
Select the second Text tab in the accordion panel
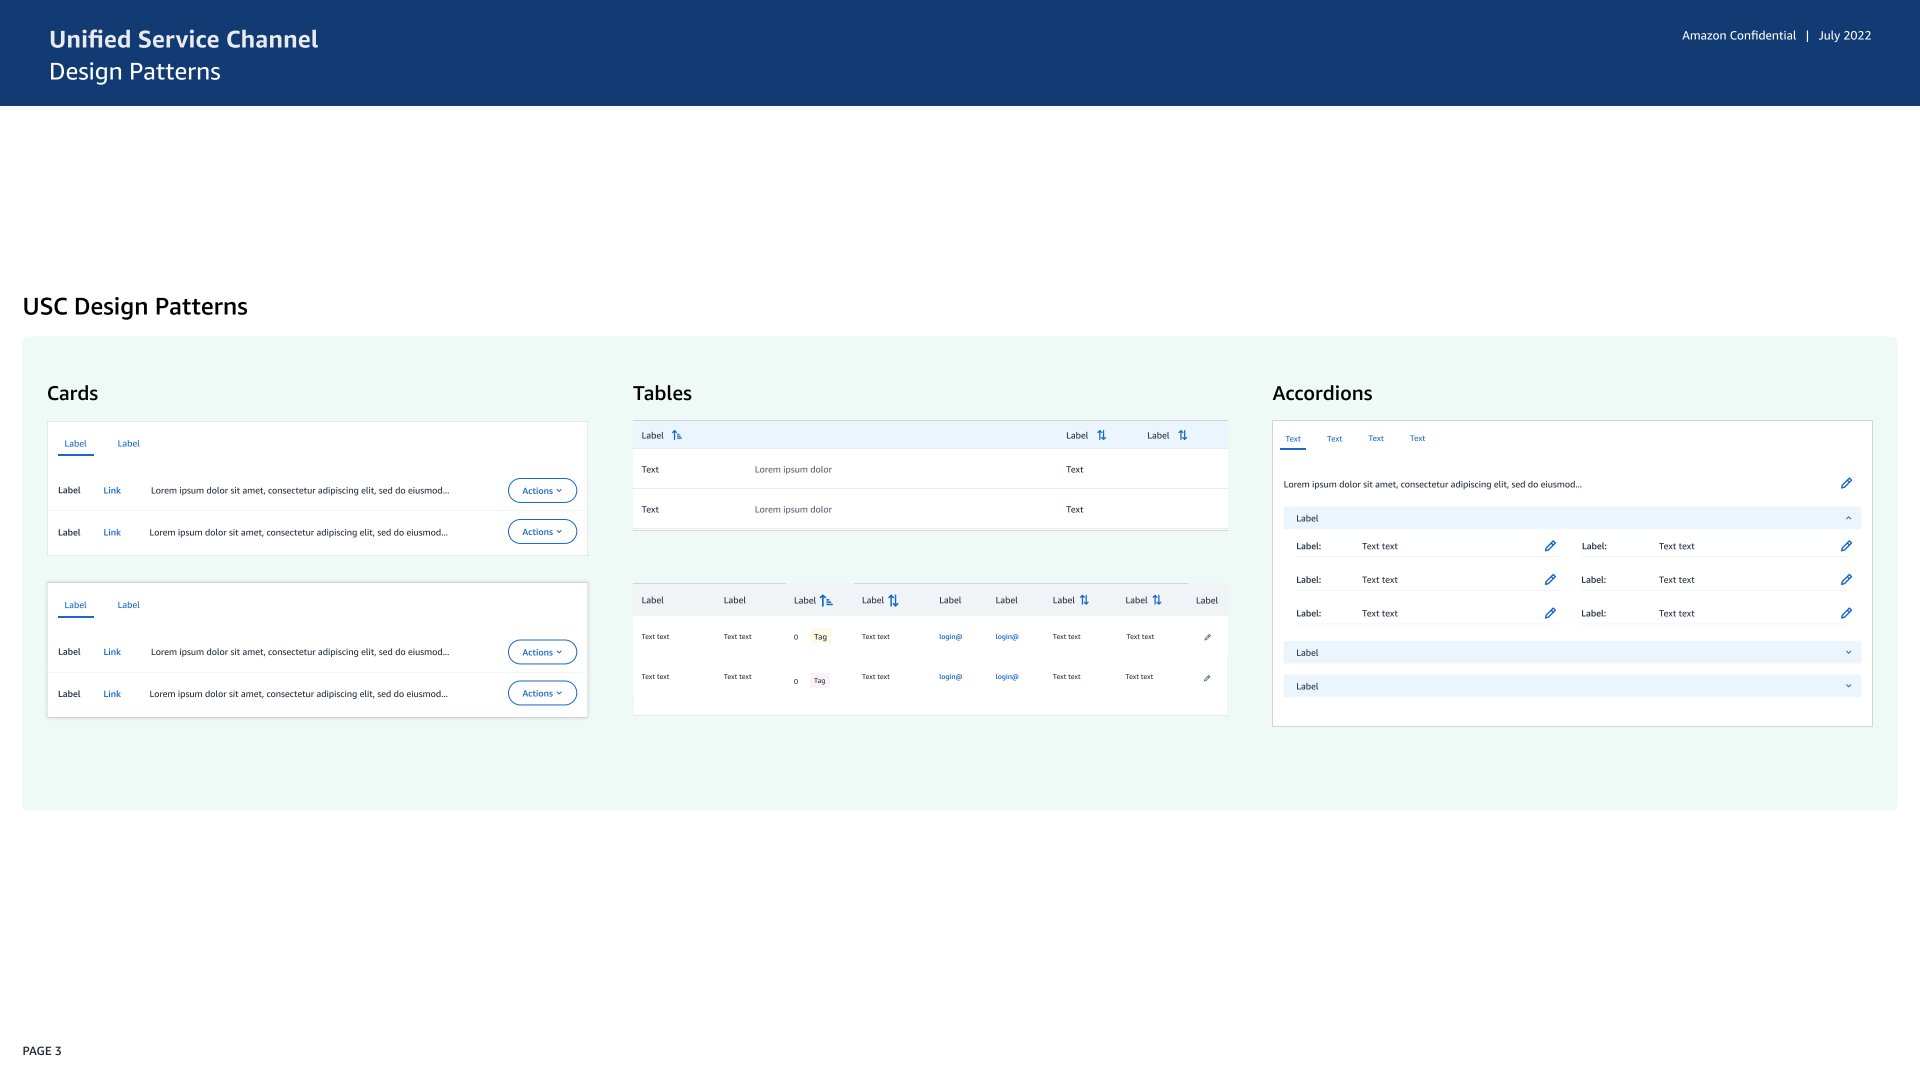(1334, 439)
